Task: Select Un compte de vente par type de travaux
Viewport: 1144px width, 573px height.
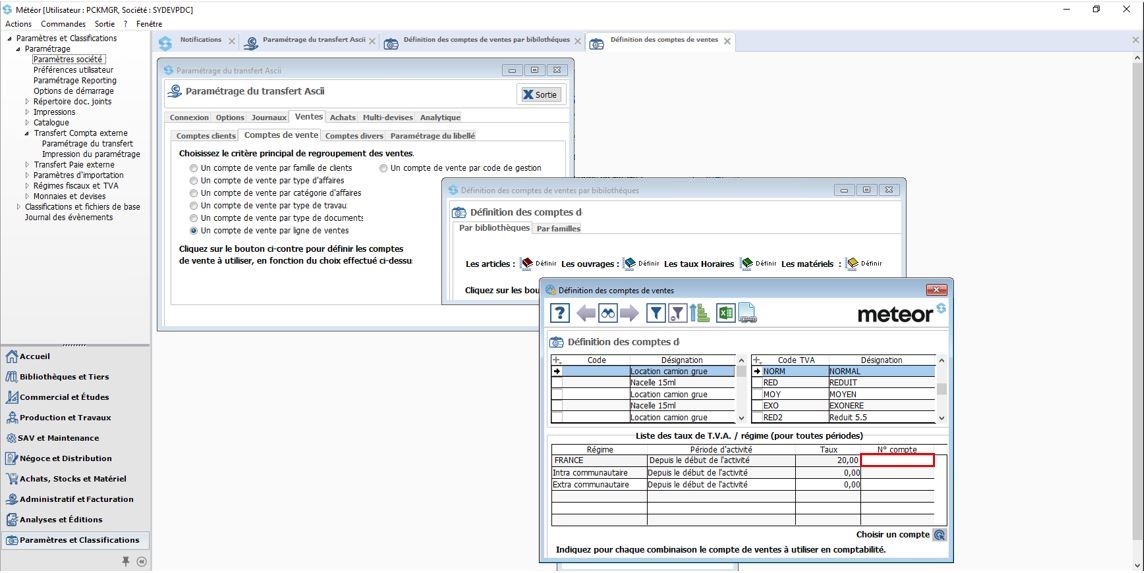Action: pyautogui.click(x=193, y=206)
